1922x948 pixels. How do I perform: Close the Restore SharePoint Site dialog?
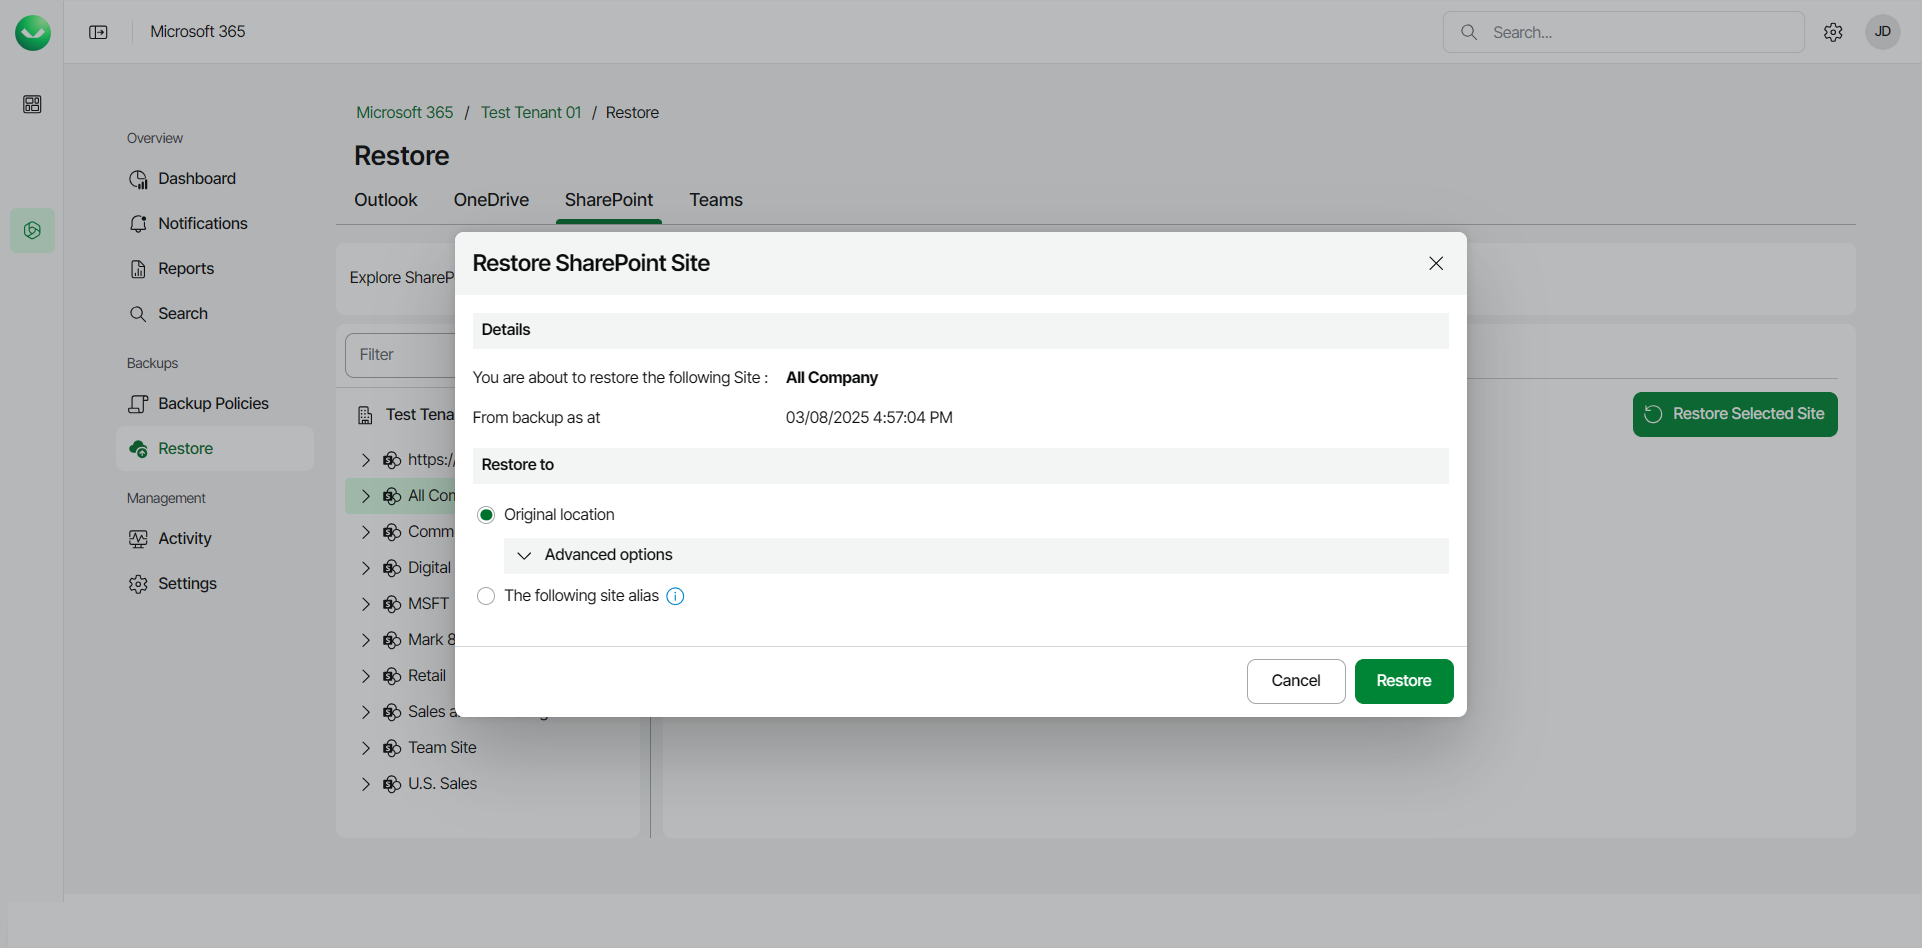(1436, 263)
